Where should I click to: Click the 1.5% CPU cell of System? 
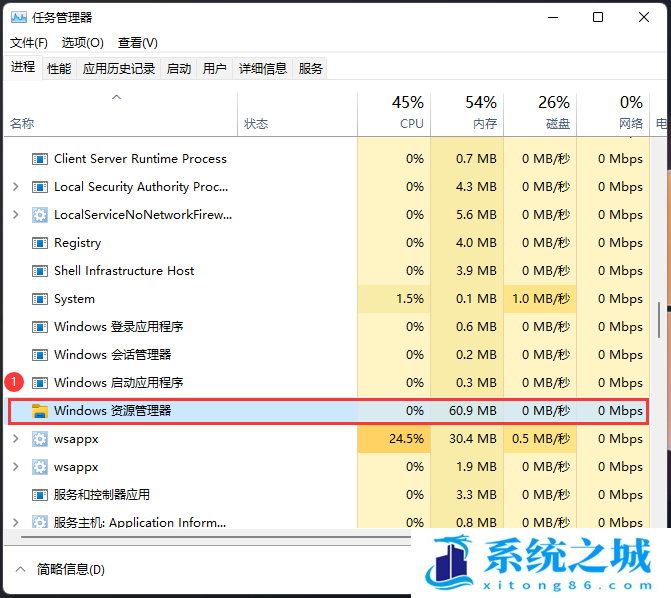point(394,299)
